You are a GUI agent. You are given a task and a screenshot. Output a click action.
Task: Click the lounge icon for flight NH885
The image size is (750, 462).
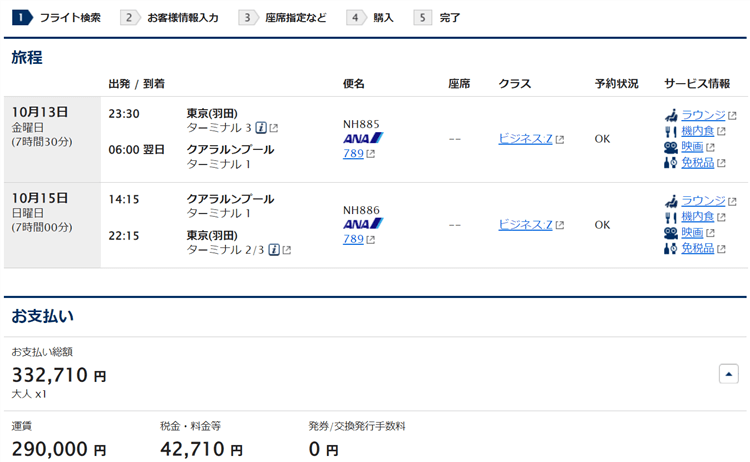coord(671,116)
